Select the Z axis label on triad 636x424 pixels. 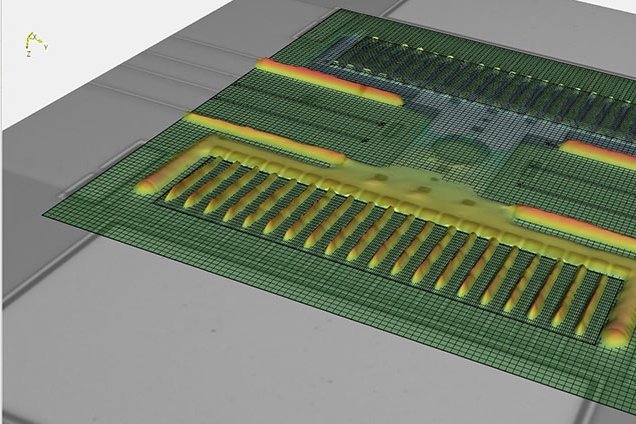coord(29,54)
